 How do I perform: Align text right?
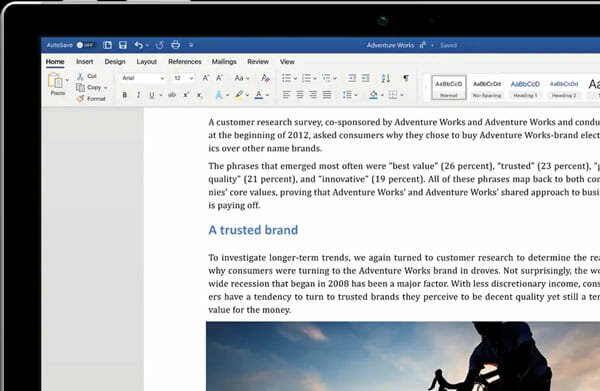pos(313,94)
